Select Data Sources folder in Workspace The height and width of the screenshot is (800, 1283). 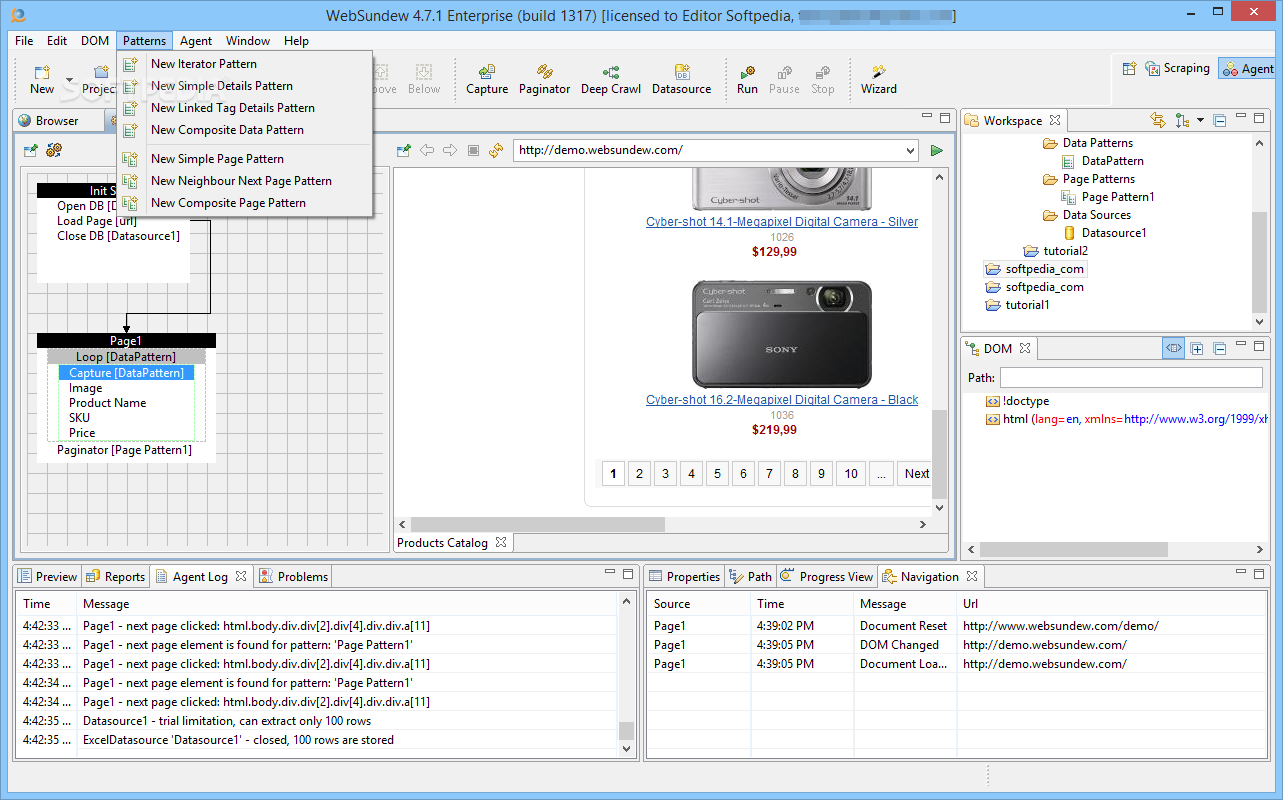(x=1096, y=215)
